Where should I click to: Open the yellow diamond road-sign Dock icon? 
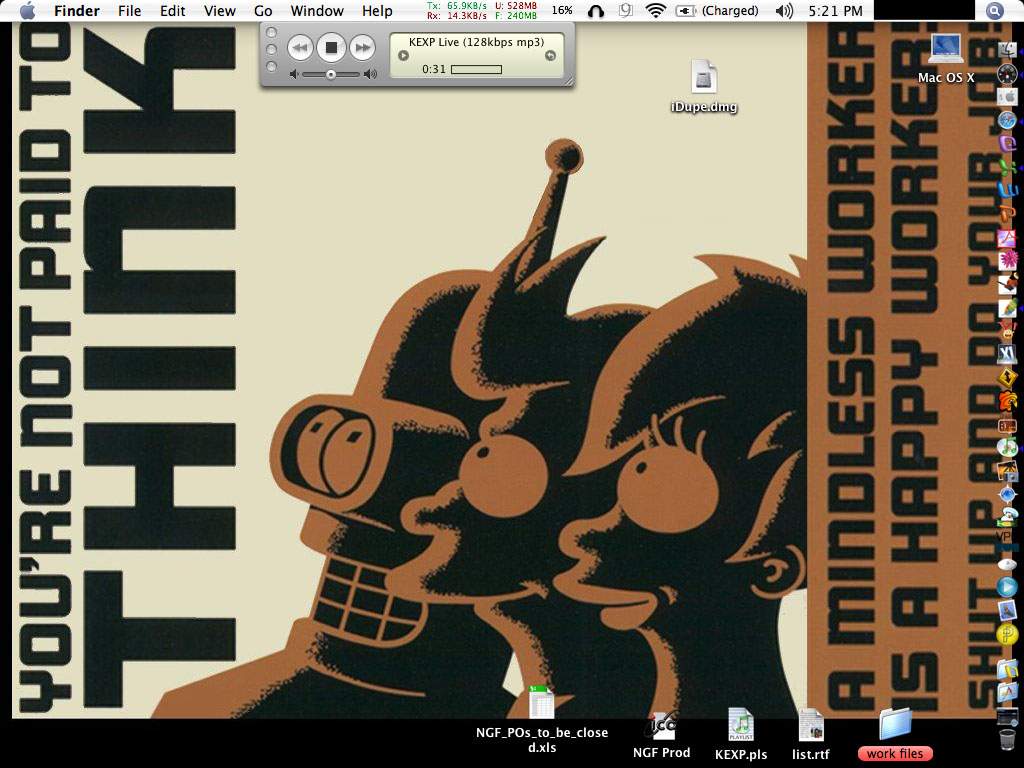point(1008,377)
